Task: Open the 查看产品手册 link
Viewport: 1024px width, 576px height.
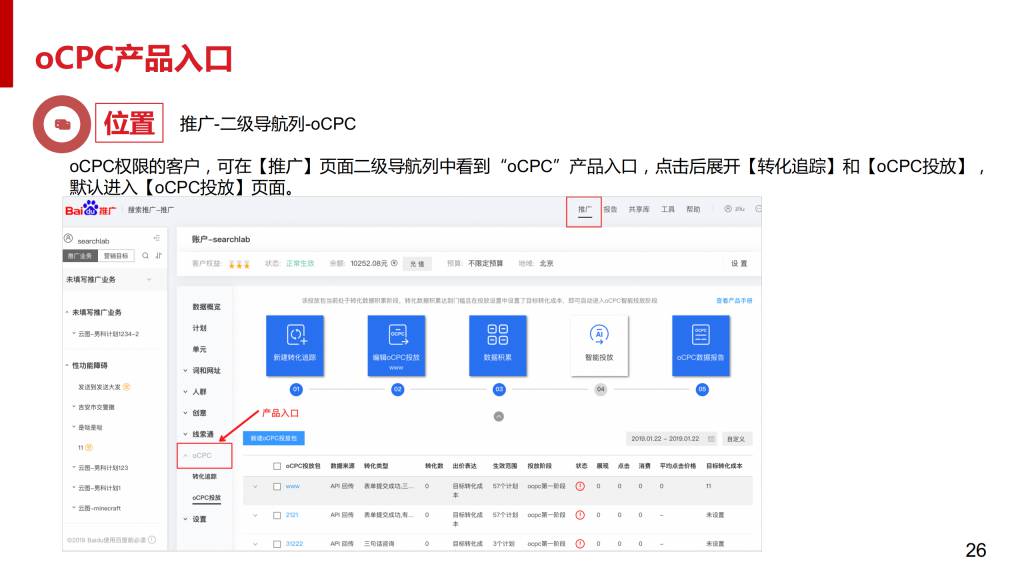Action: [733, 300]
